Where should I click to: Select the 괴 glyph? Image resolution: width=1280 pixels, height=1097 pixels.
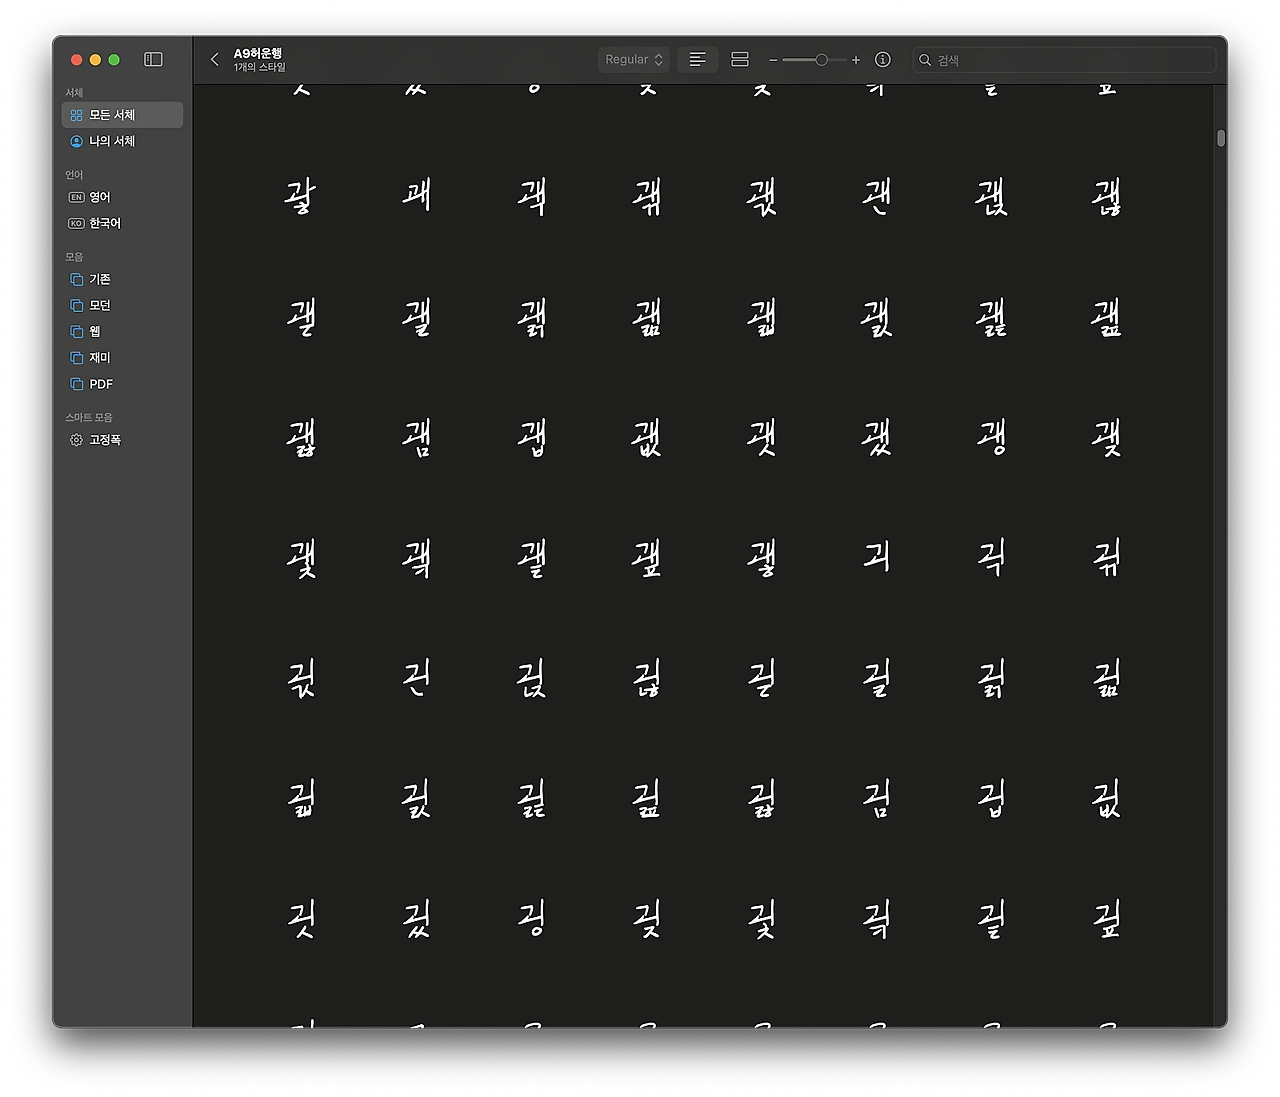pyautogui.click(x=877, y=556)
